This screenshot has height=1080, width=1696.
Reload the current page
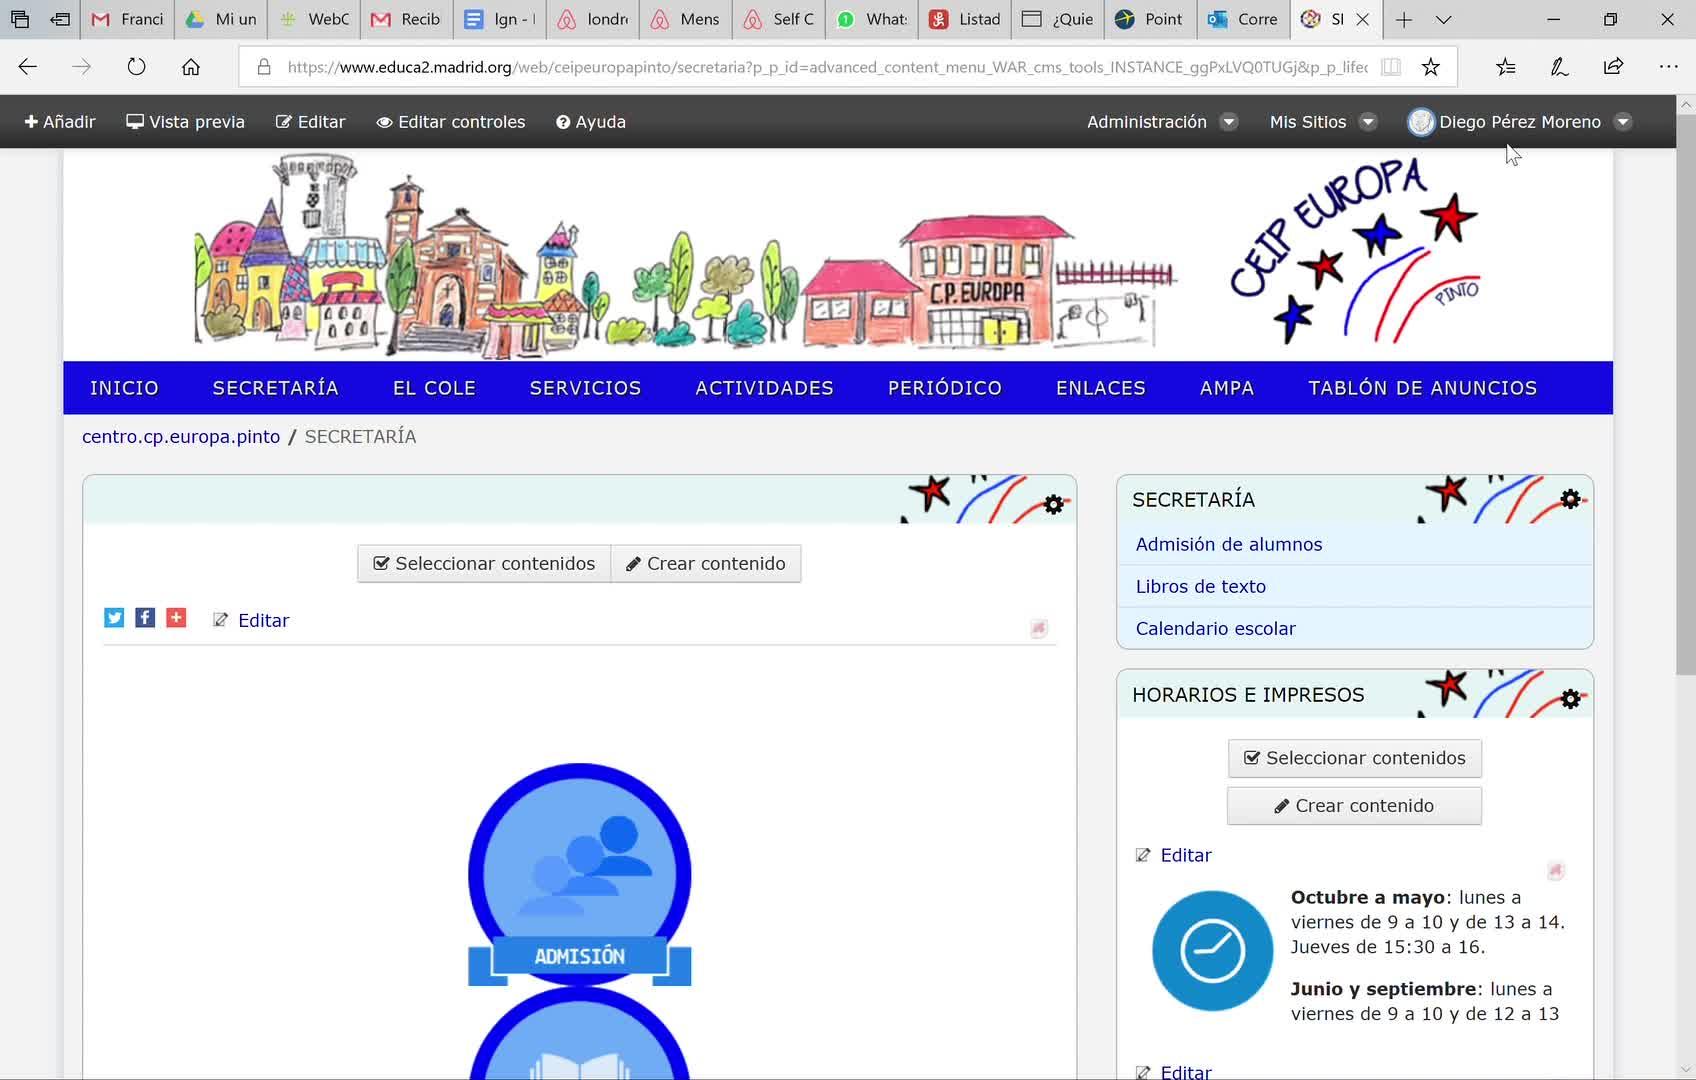coord(136,67)
